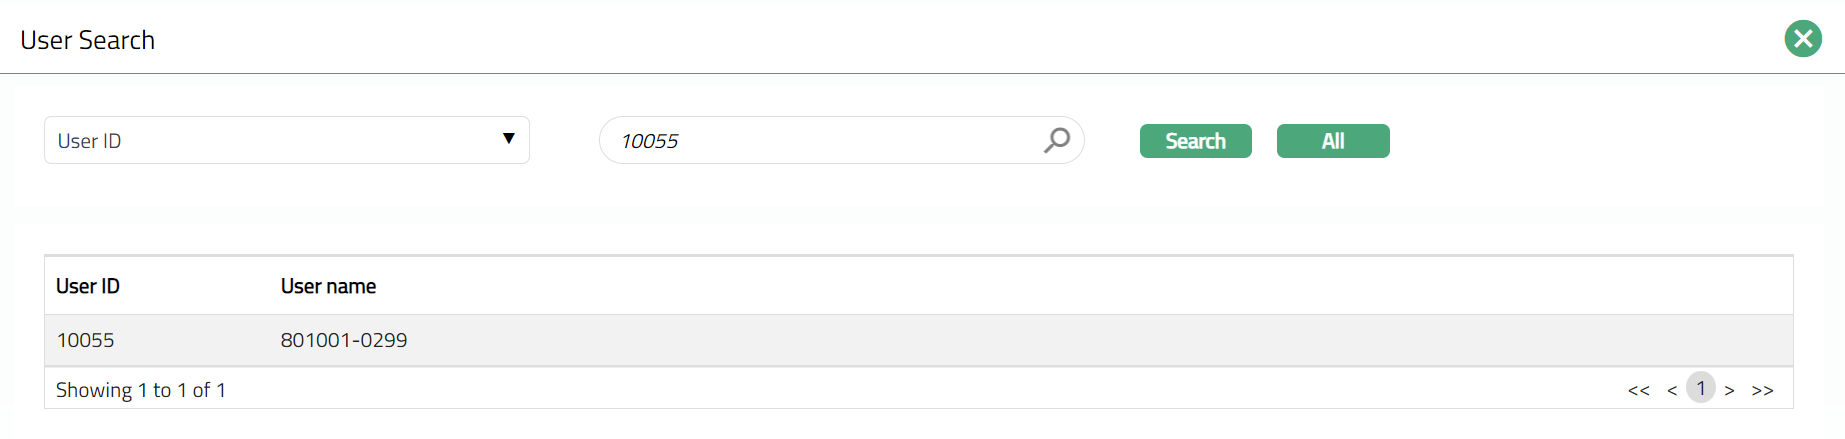Click the dropdown arrow beside User ID
This screenshot has height=439, width=1845.
[x=509, y=139]
